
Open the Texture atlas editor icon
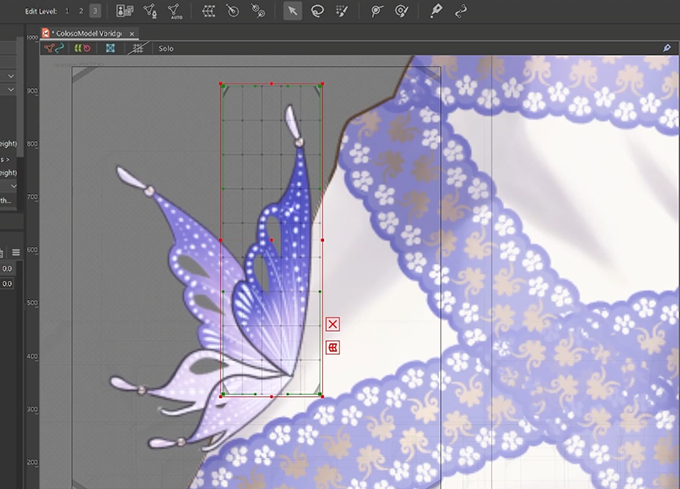125,11
